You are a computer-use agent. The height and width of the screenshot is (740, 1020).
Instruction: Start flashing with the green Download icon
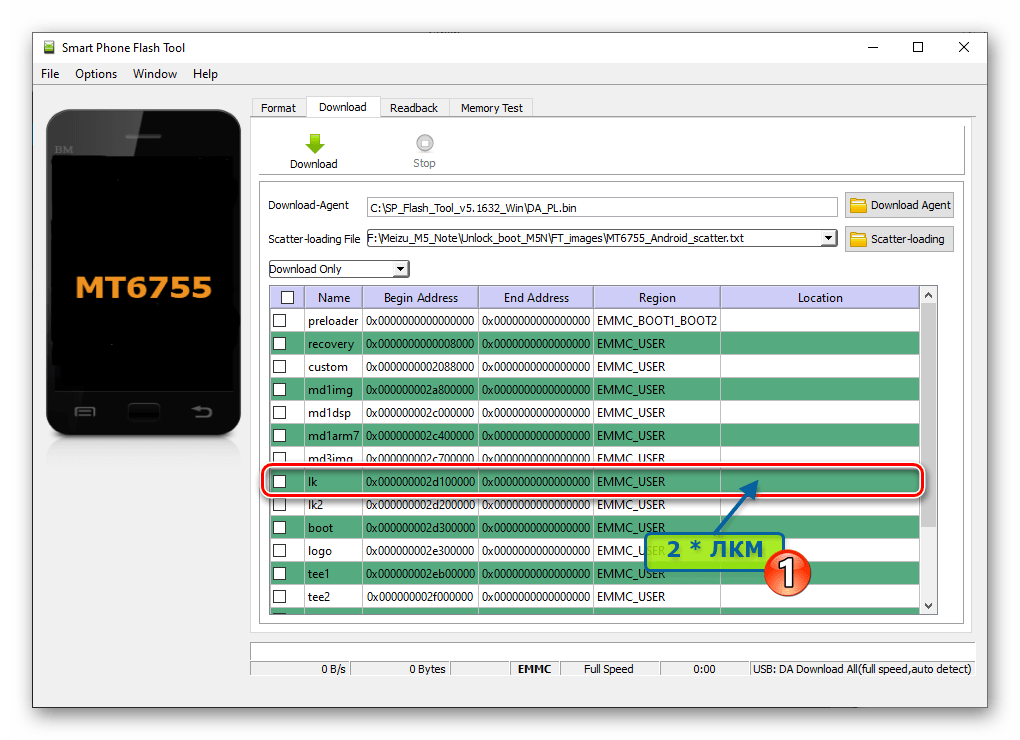(x=313, y=143)
